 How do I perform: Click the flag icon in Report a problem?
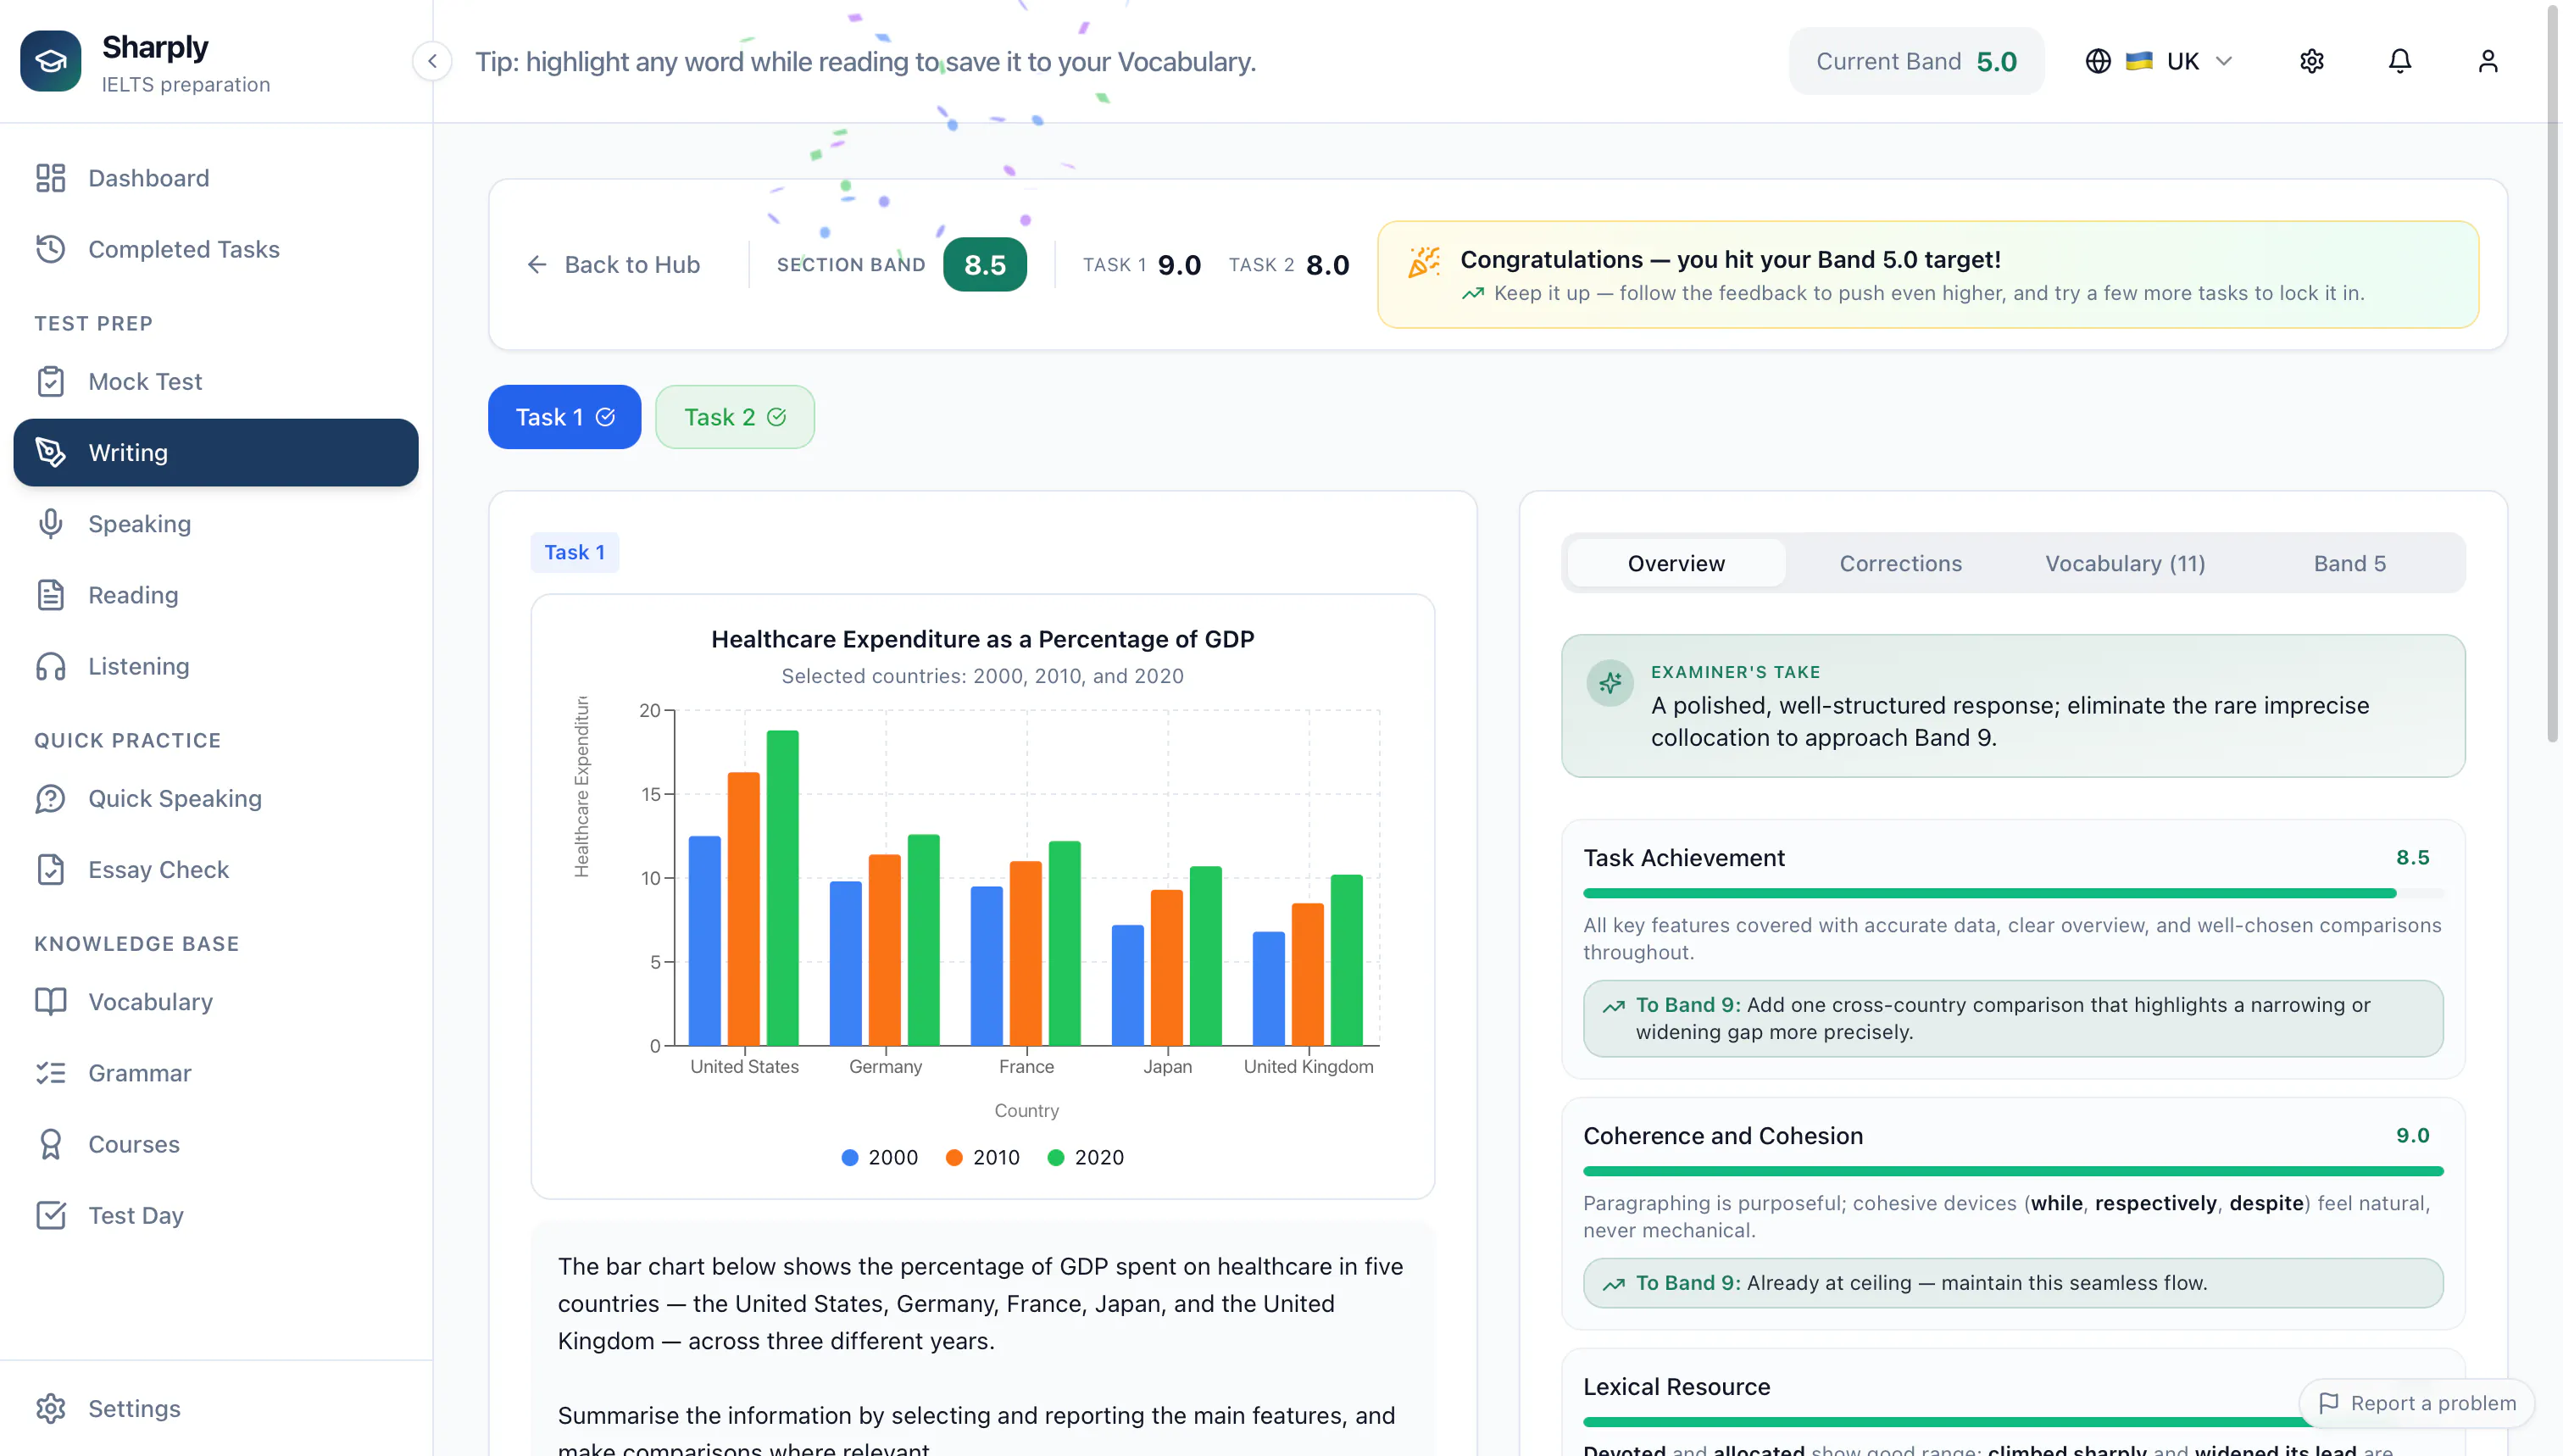click(x=2329, y=1403)
